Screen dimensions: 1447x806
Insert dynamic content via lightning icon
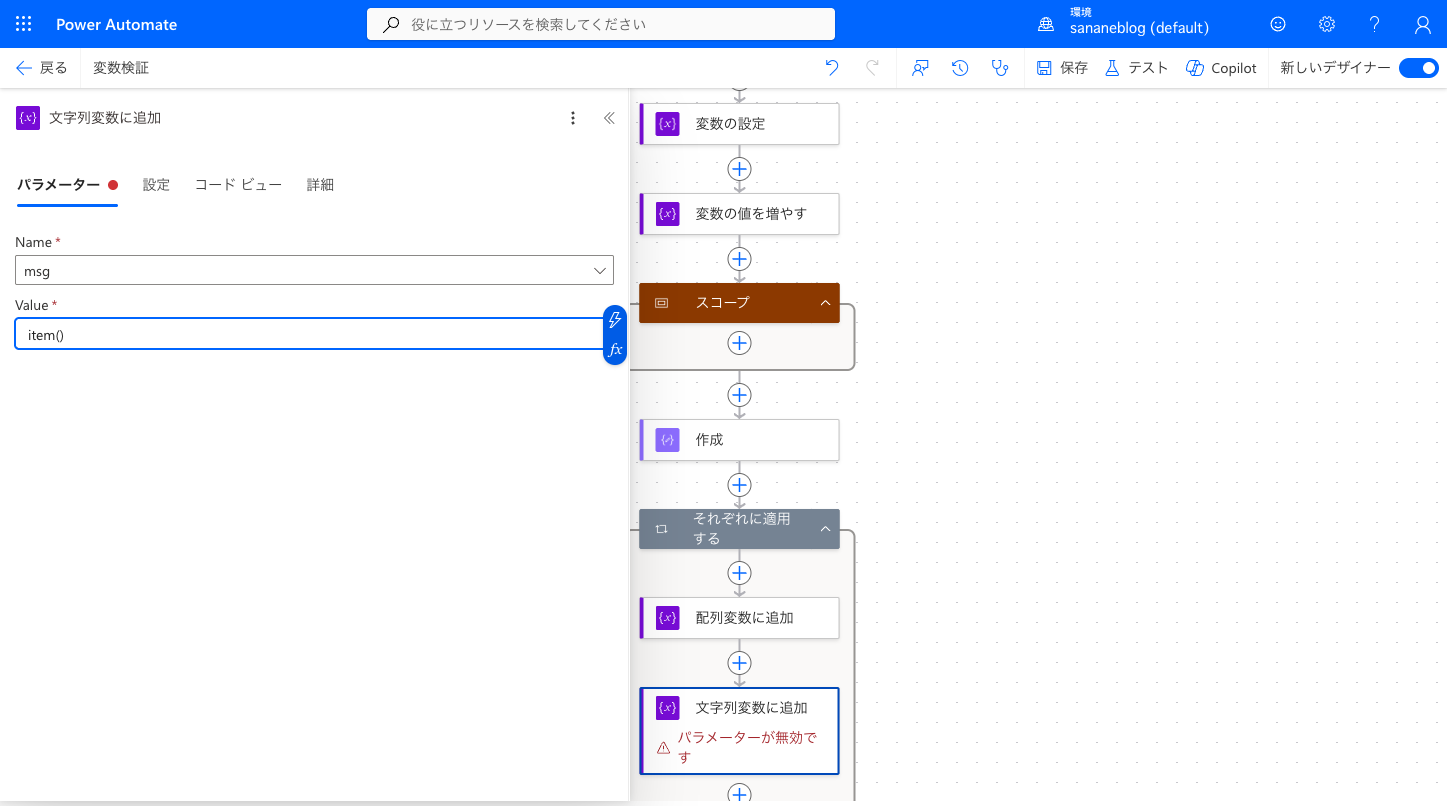click(x=615, y=320)
